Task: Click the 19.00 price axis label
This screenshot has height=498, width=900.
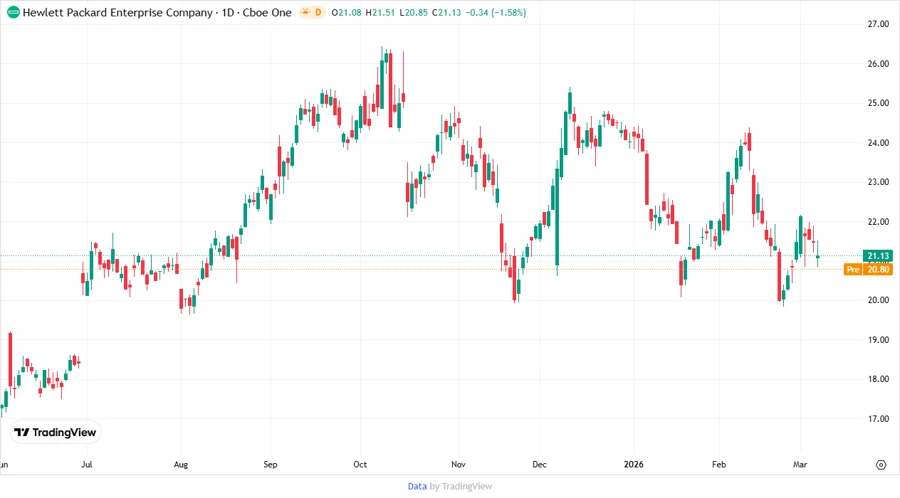Action: coord(878,340)
